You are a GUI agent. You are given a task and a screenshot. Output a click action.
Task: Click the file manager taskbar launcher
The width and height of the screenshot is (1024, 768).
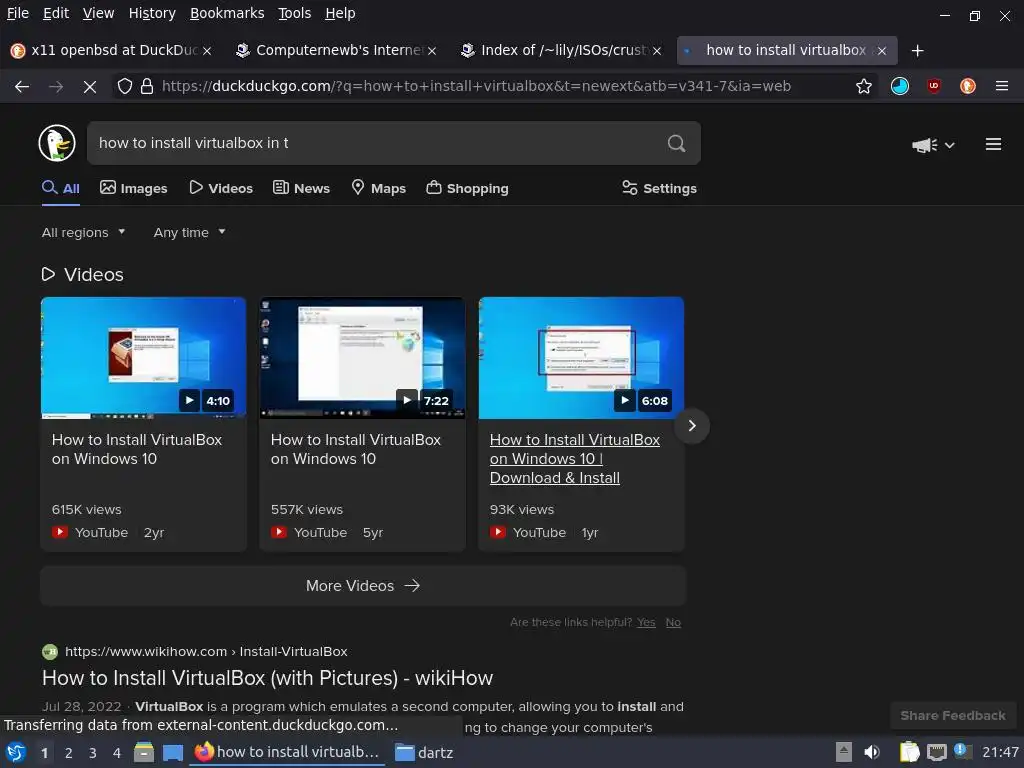[x=144, y=752]
